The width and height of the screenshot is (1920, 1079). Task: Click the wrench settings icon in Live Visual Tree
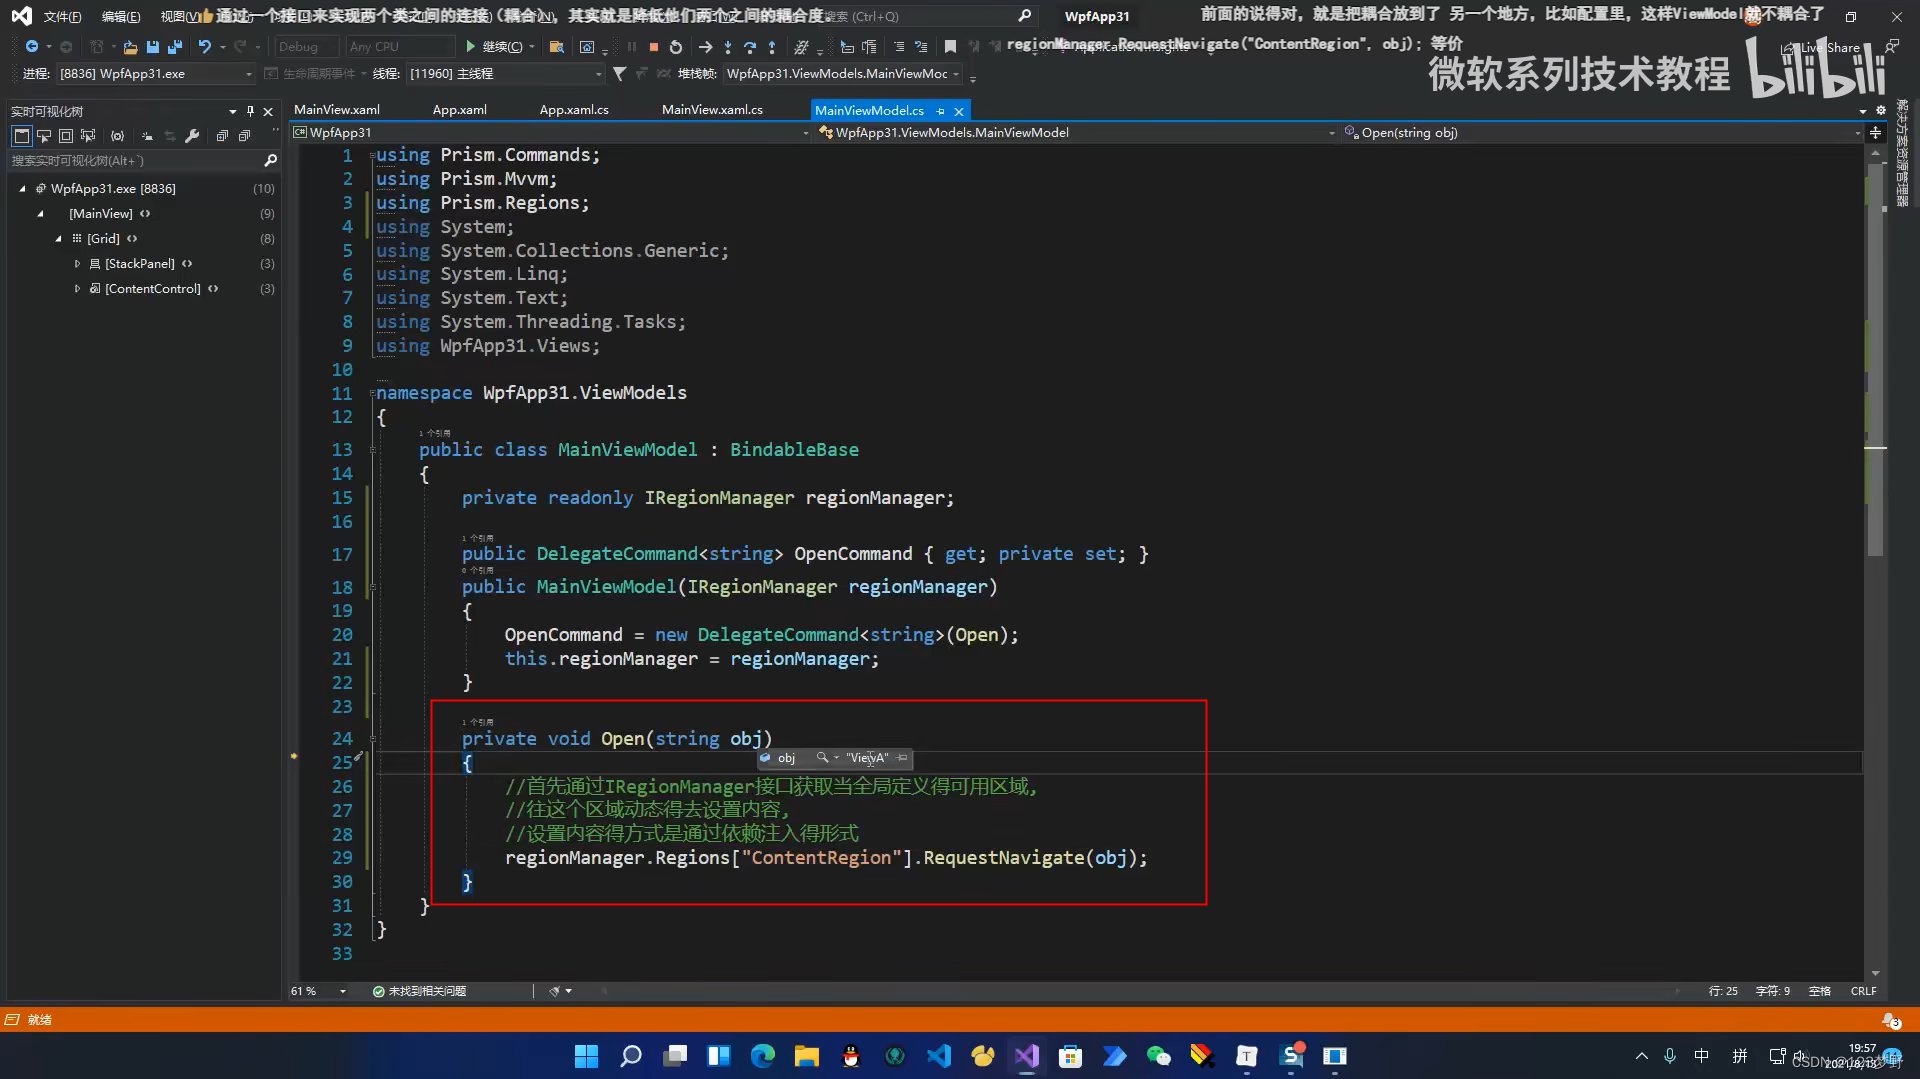pos(192,135)
